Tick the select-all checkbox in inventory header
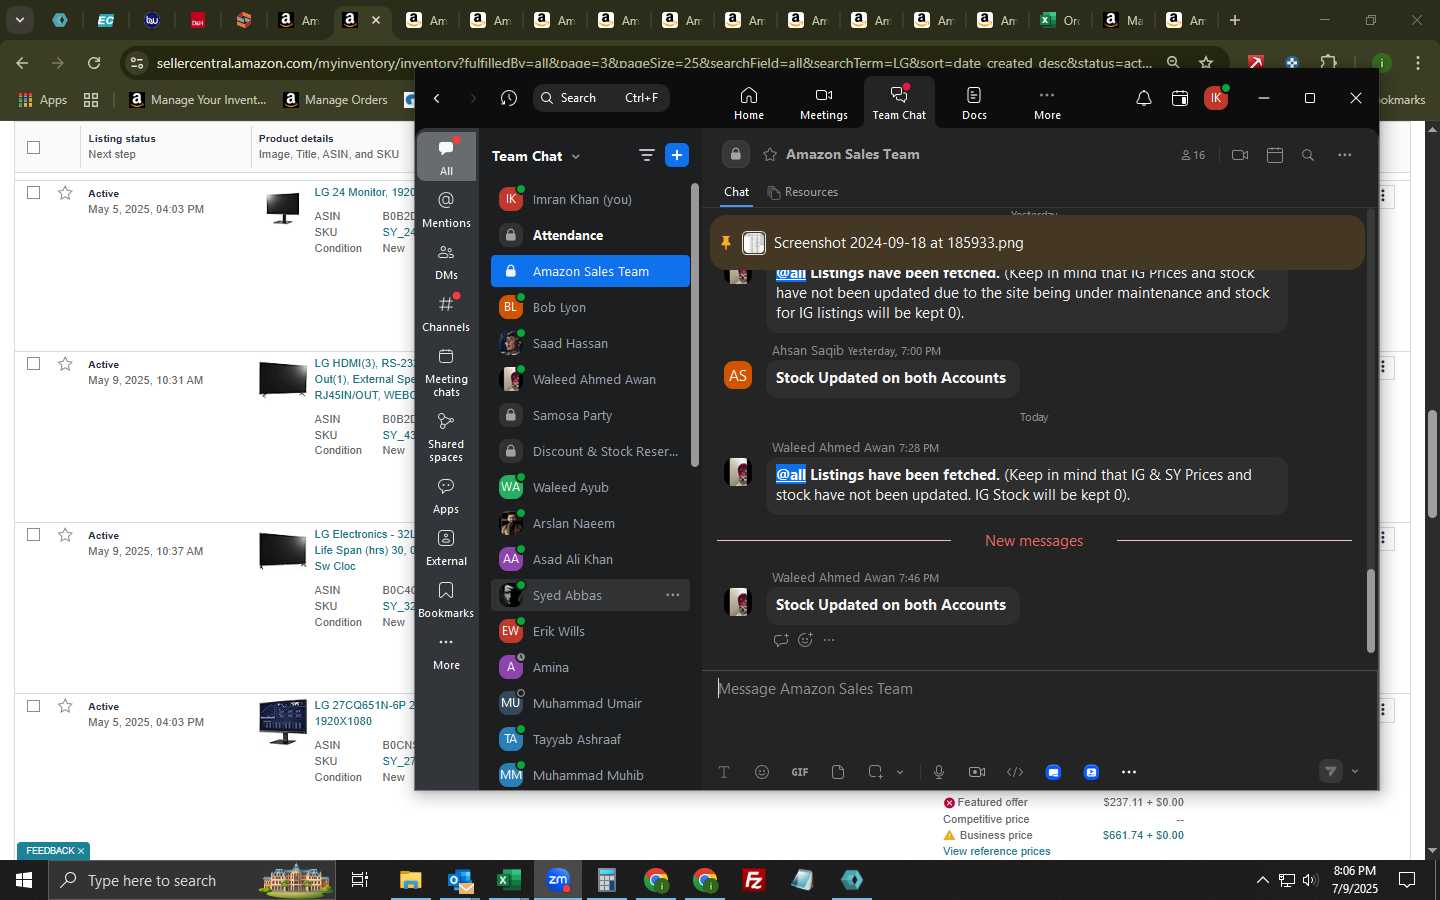Image resolution: width=1440 pixels, height=900 pixels. click(x=33, y=147)
